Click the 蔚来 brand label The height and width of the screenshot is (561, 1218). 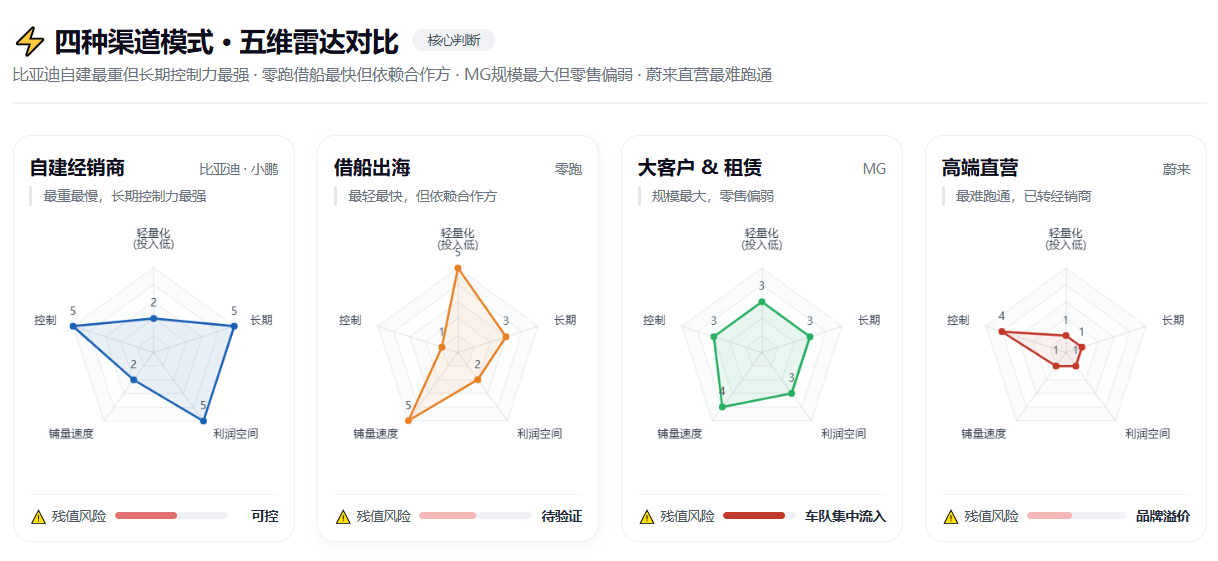[x=1177, y=169]
